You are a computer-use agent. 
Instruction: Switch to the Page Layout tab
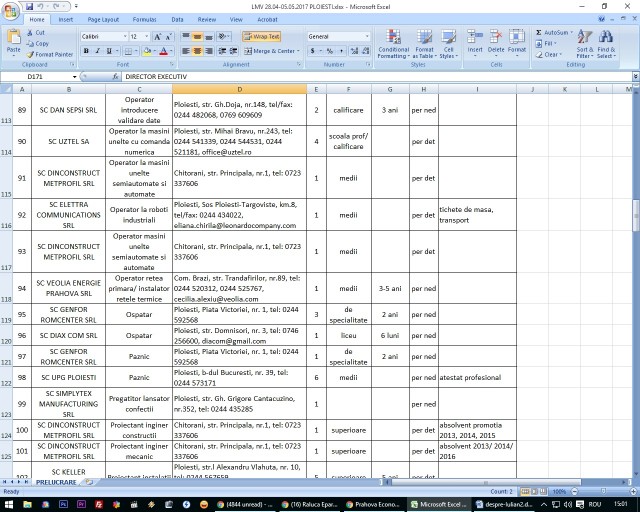[x=103, y=20]
